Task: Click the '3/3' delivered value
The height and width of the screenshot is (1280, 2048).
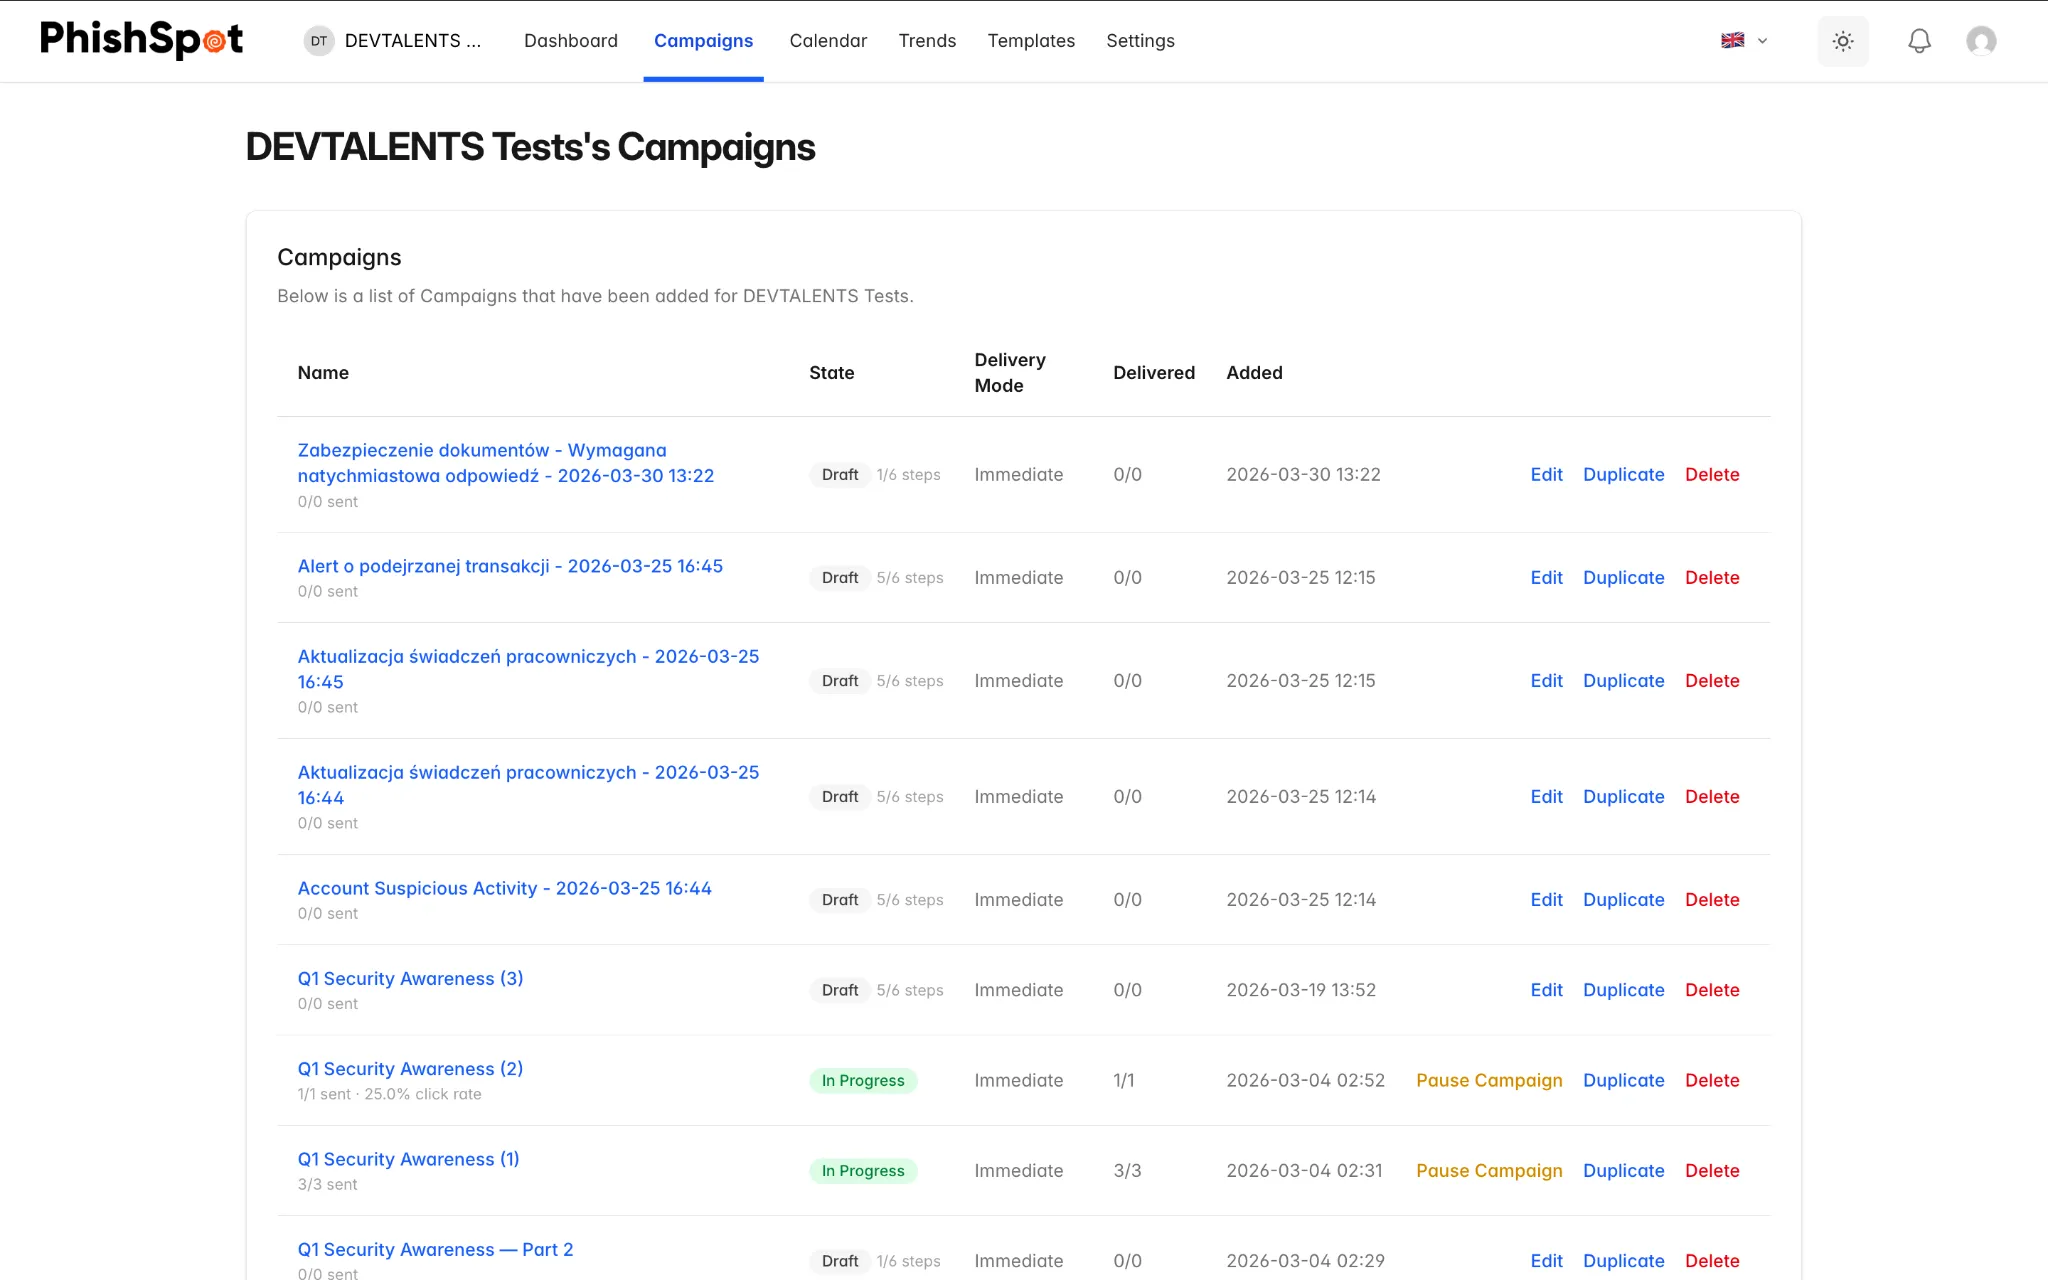Action: pos(1127,1170)
